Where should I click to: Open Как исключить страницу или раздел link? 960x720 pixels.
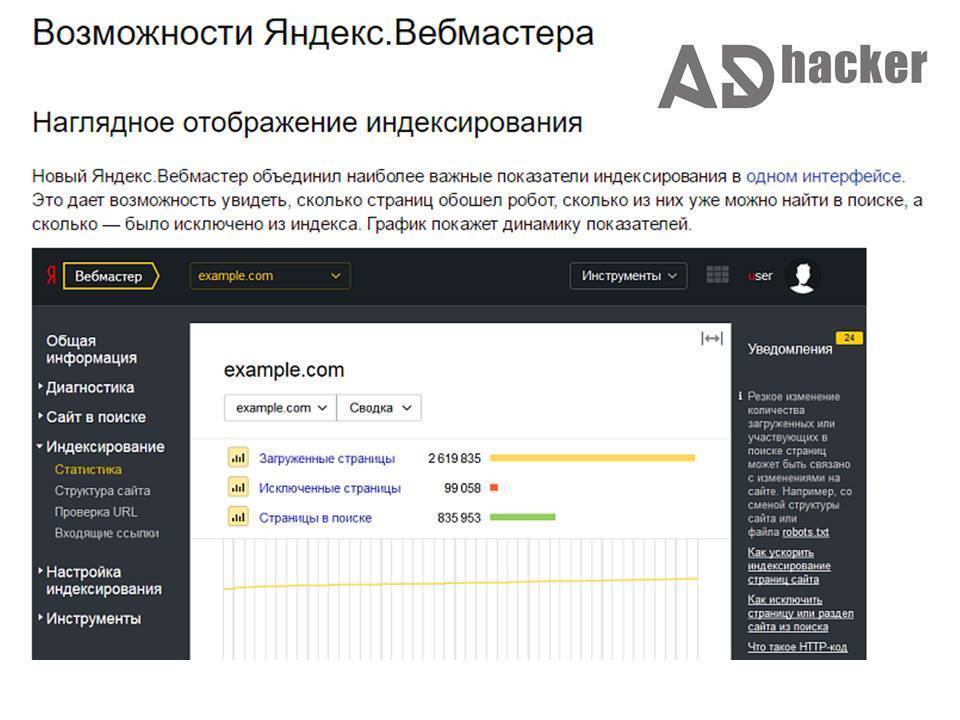pos(800,613)
